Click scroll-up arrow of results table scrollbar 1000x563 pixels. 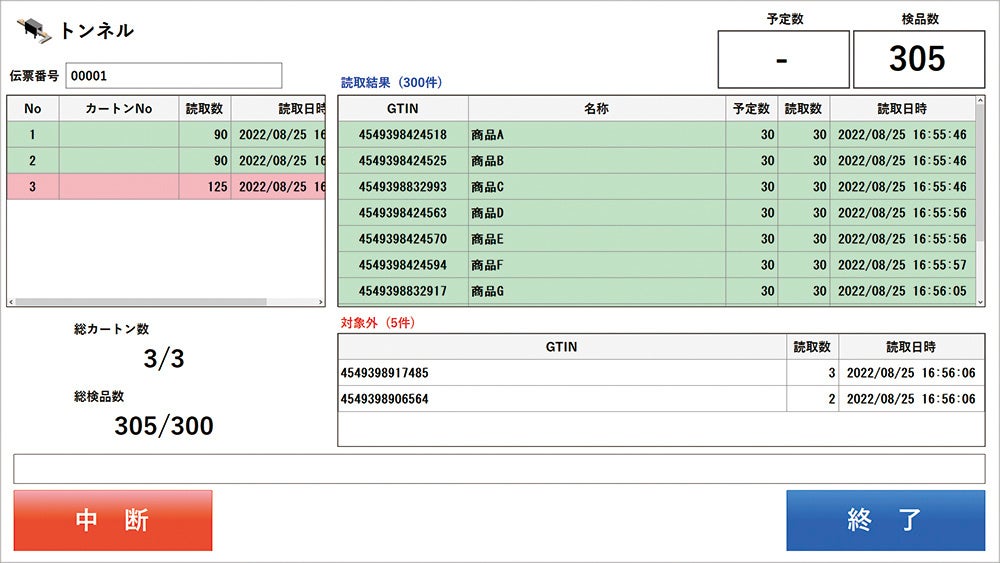(x=981, y=101)
